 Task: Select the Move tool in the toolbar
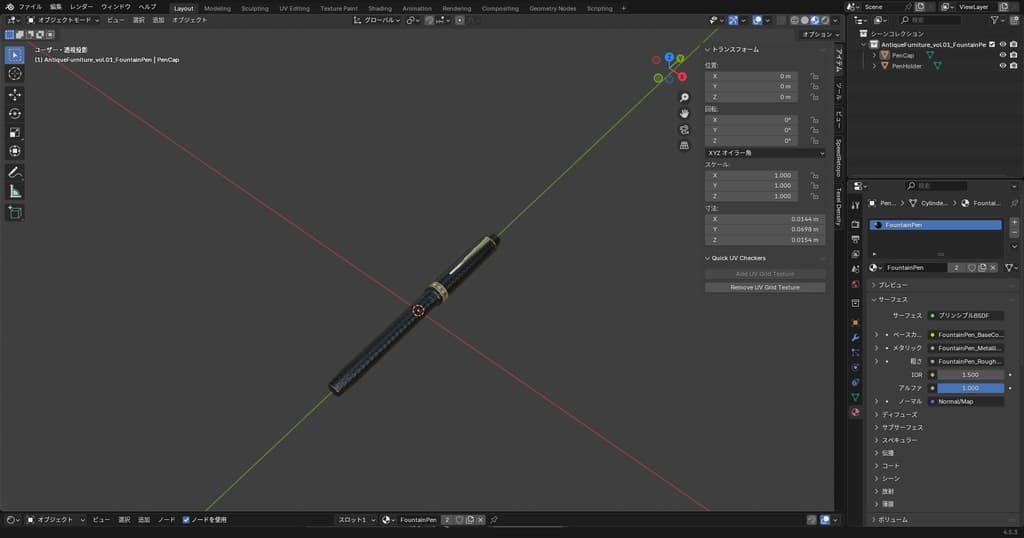click(x=15, y=94)
